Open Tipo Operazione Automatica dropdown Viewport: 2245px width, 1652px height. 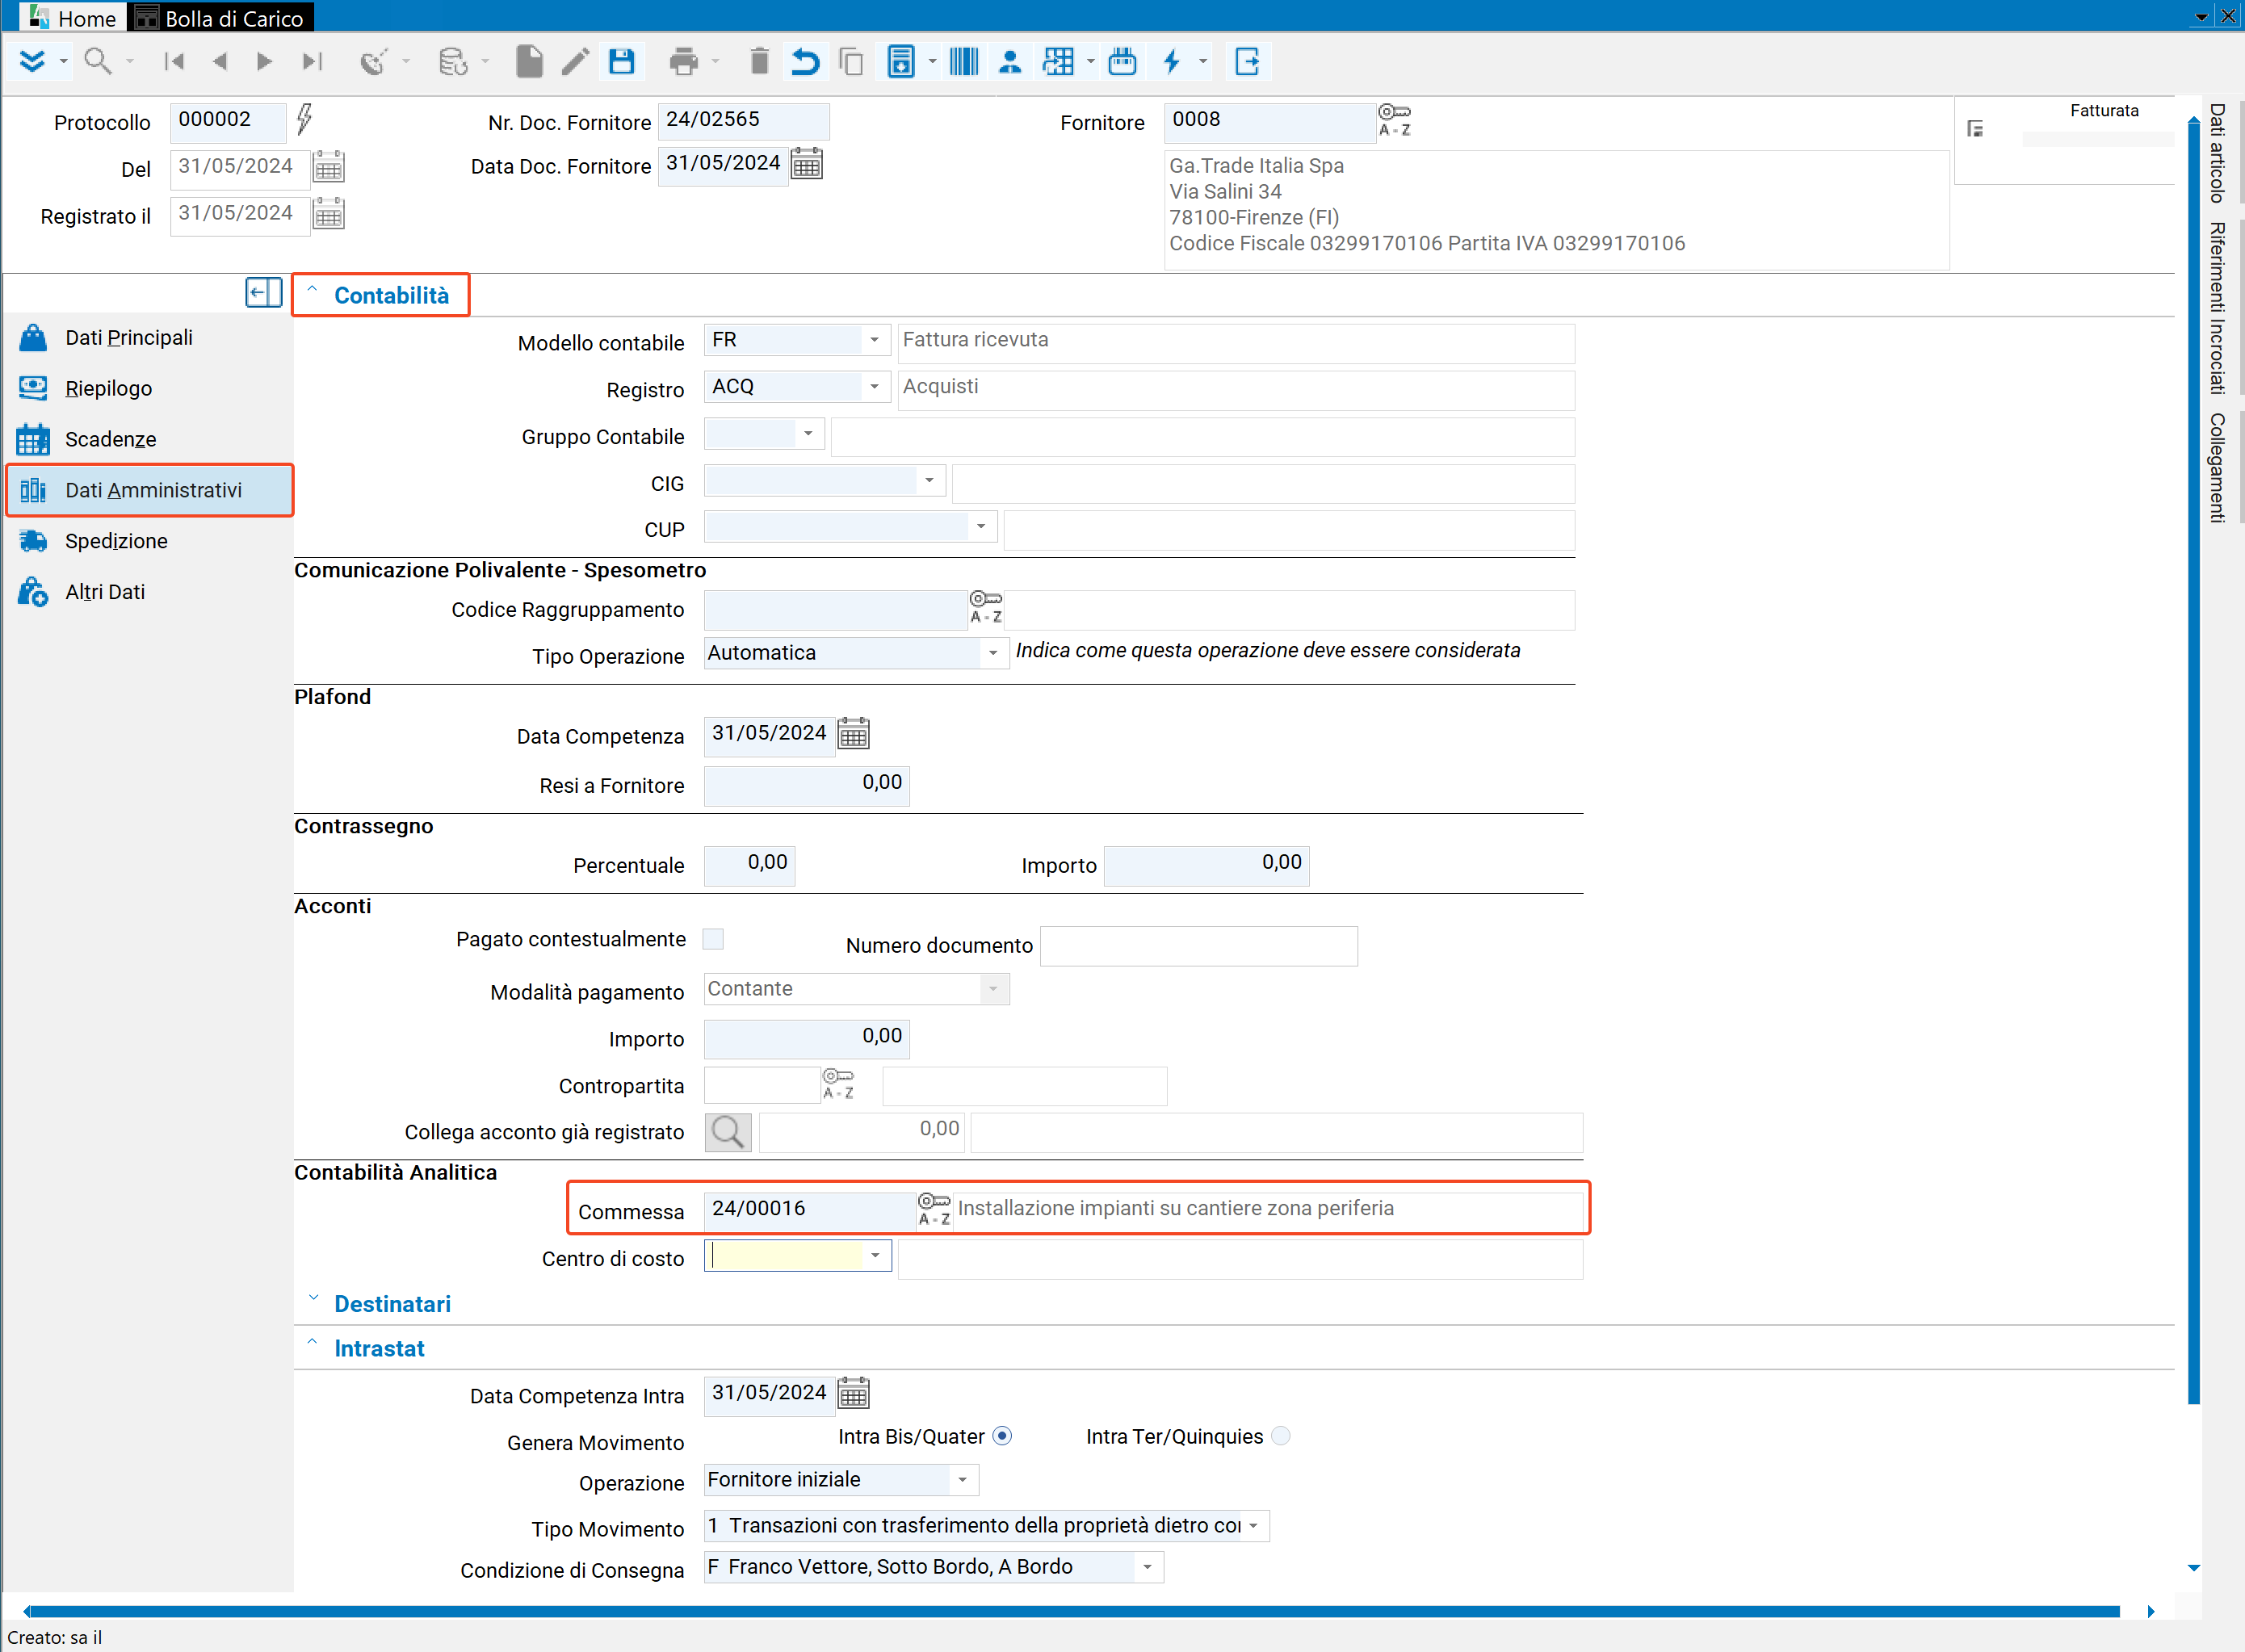pos(993,653)
